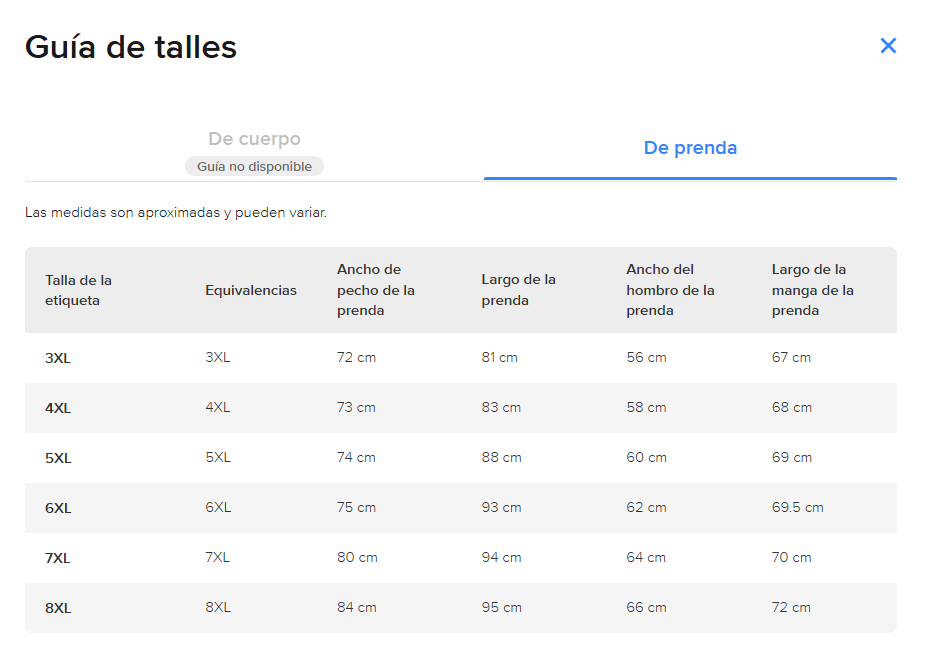Select the 7XL size row label
Screen dimensions: 947x647
coord(57,558)
